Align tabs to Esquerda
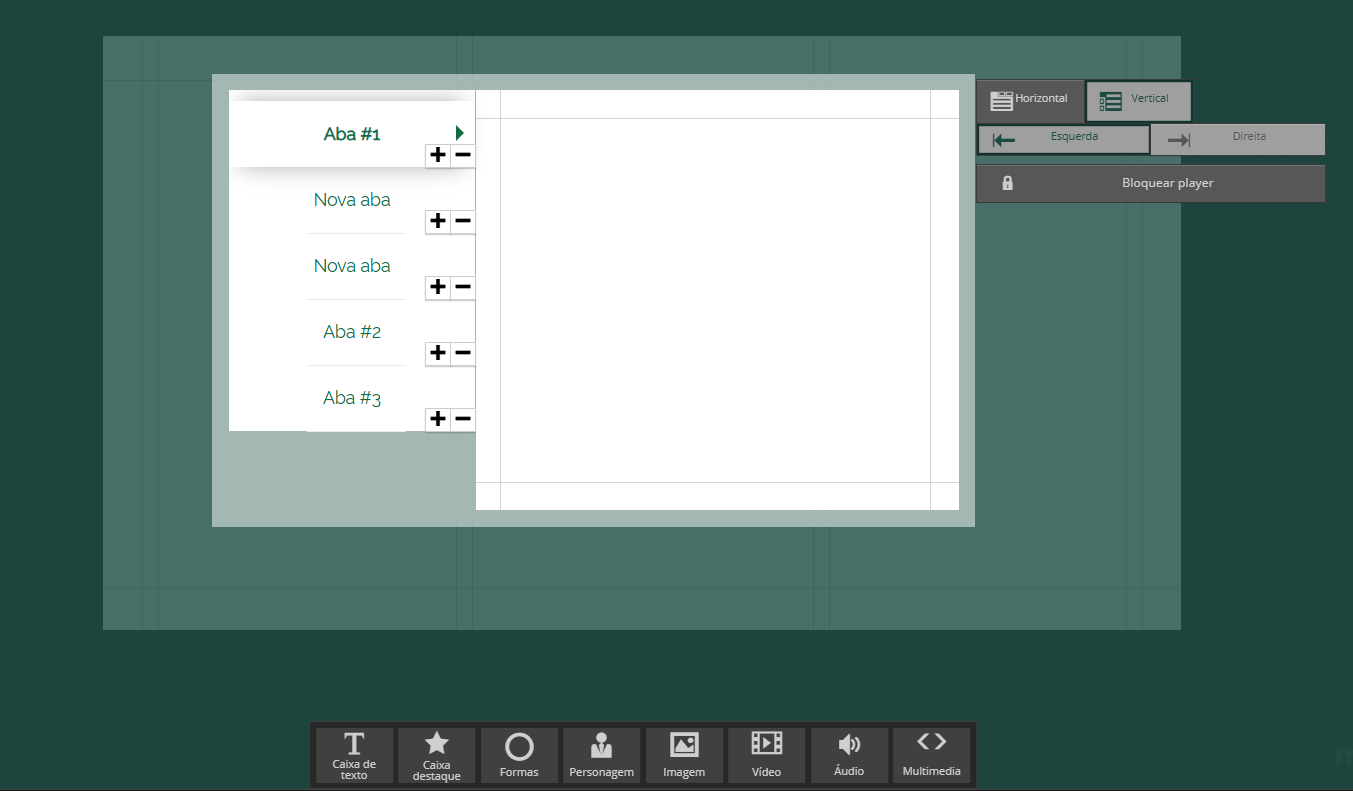The height and width of the screenshot is (791, 1353). (1063, 139)
